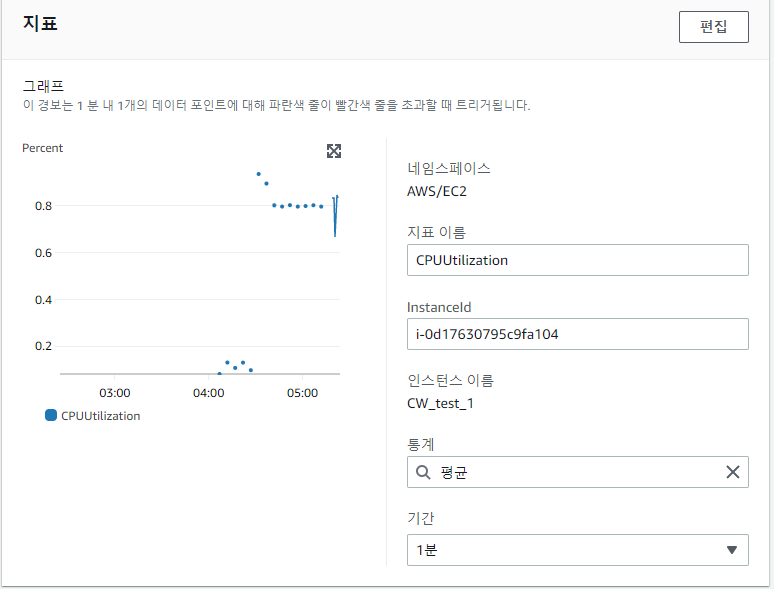Click the search icon in 통계 field
Screen dimensions: 774x589
pos(423,472)
